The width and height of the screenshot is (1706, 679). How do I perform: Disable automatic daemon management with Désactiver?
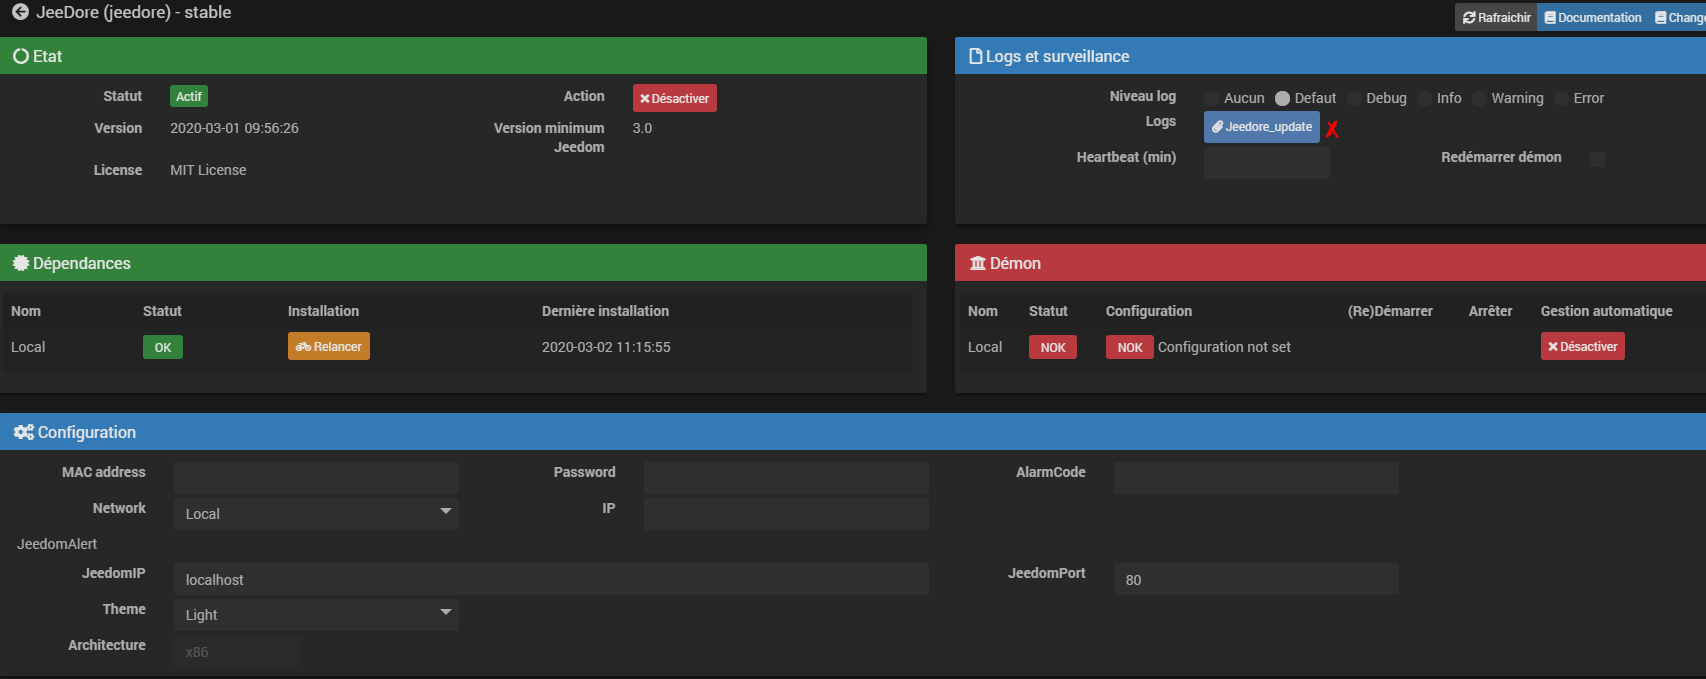coord(1582,346)
